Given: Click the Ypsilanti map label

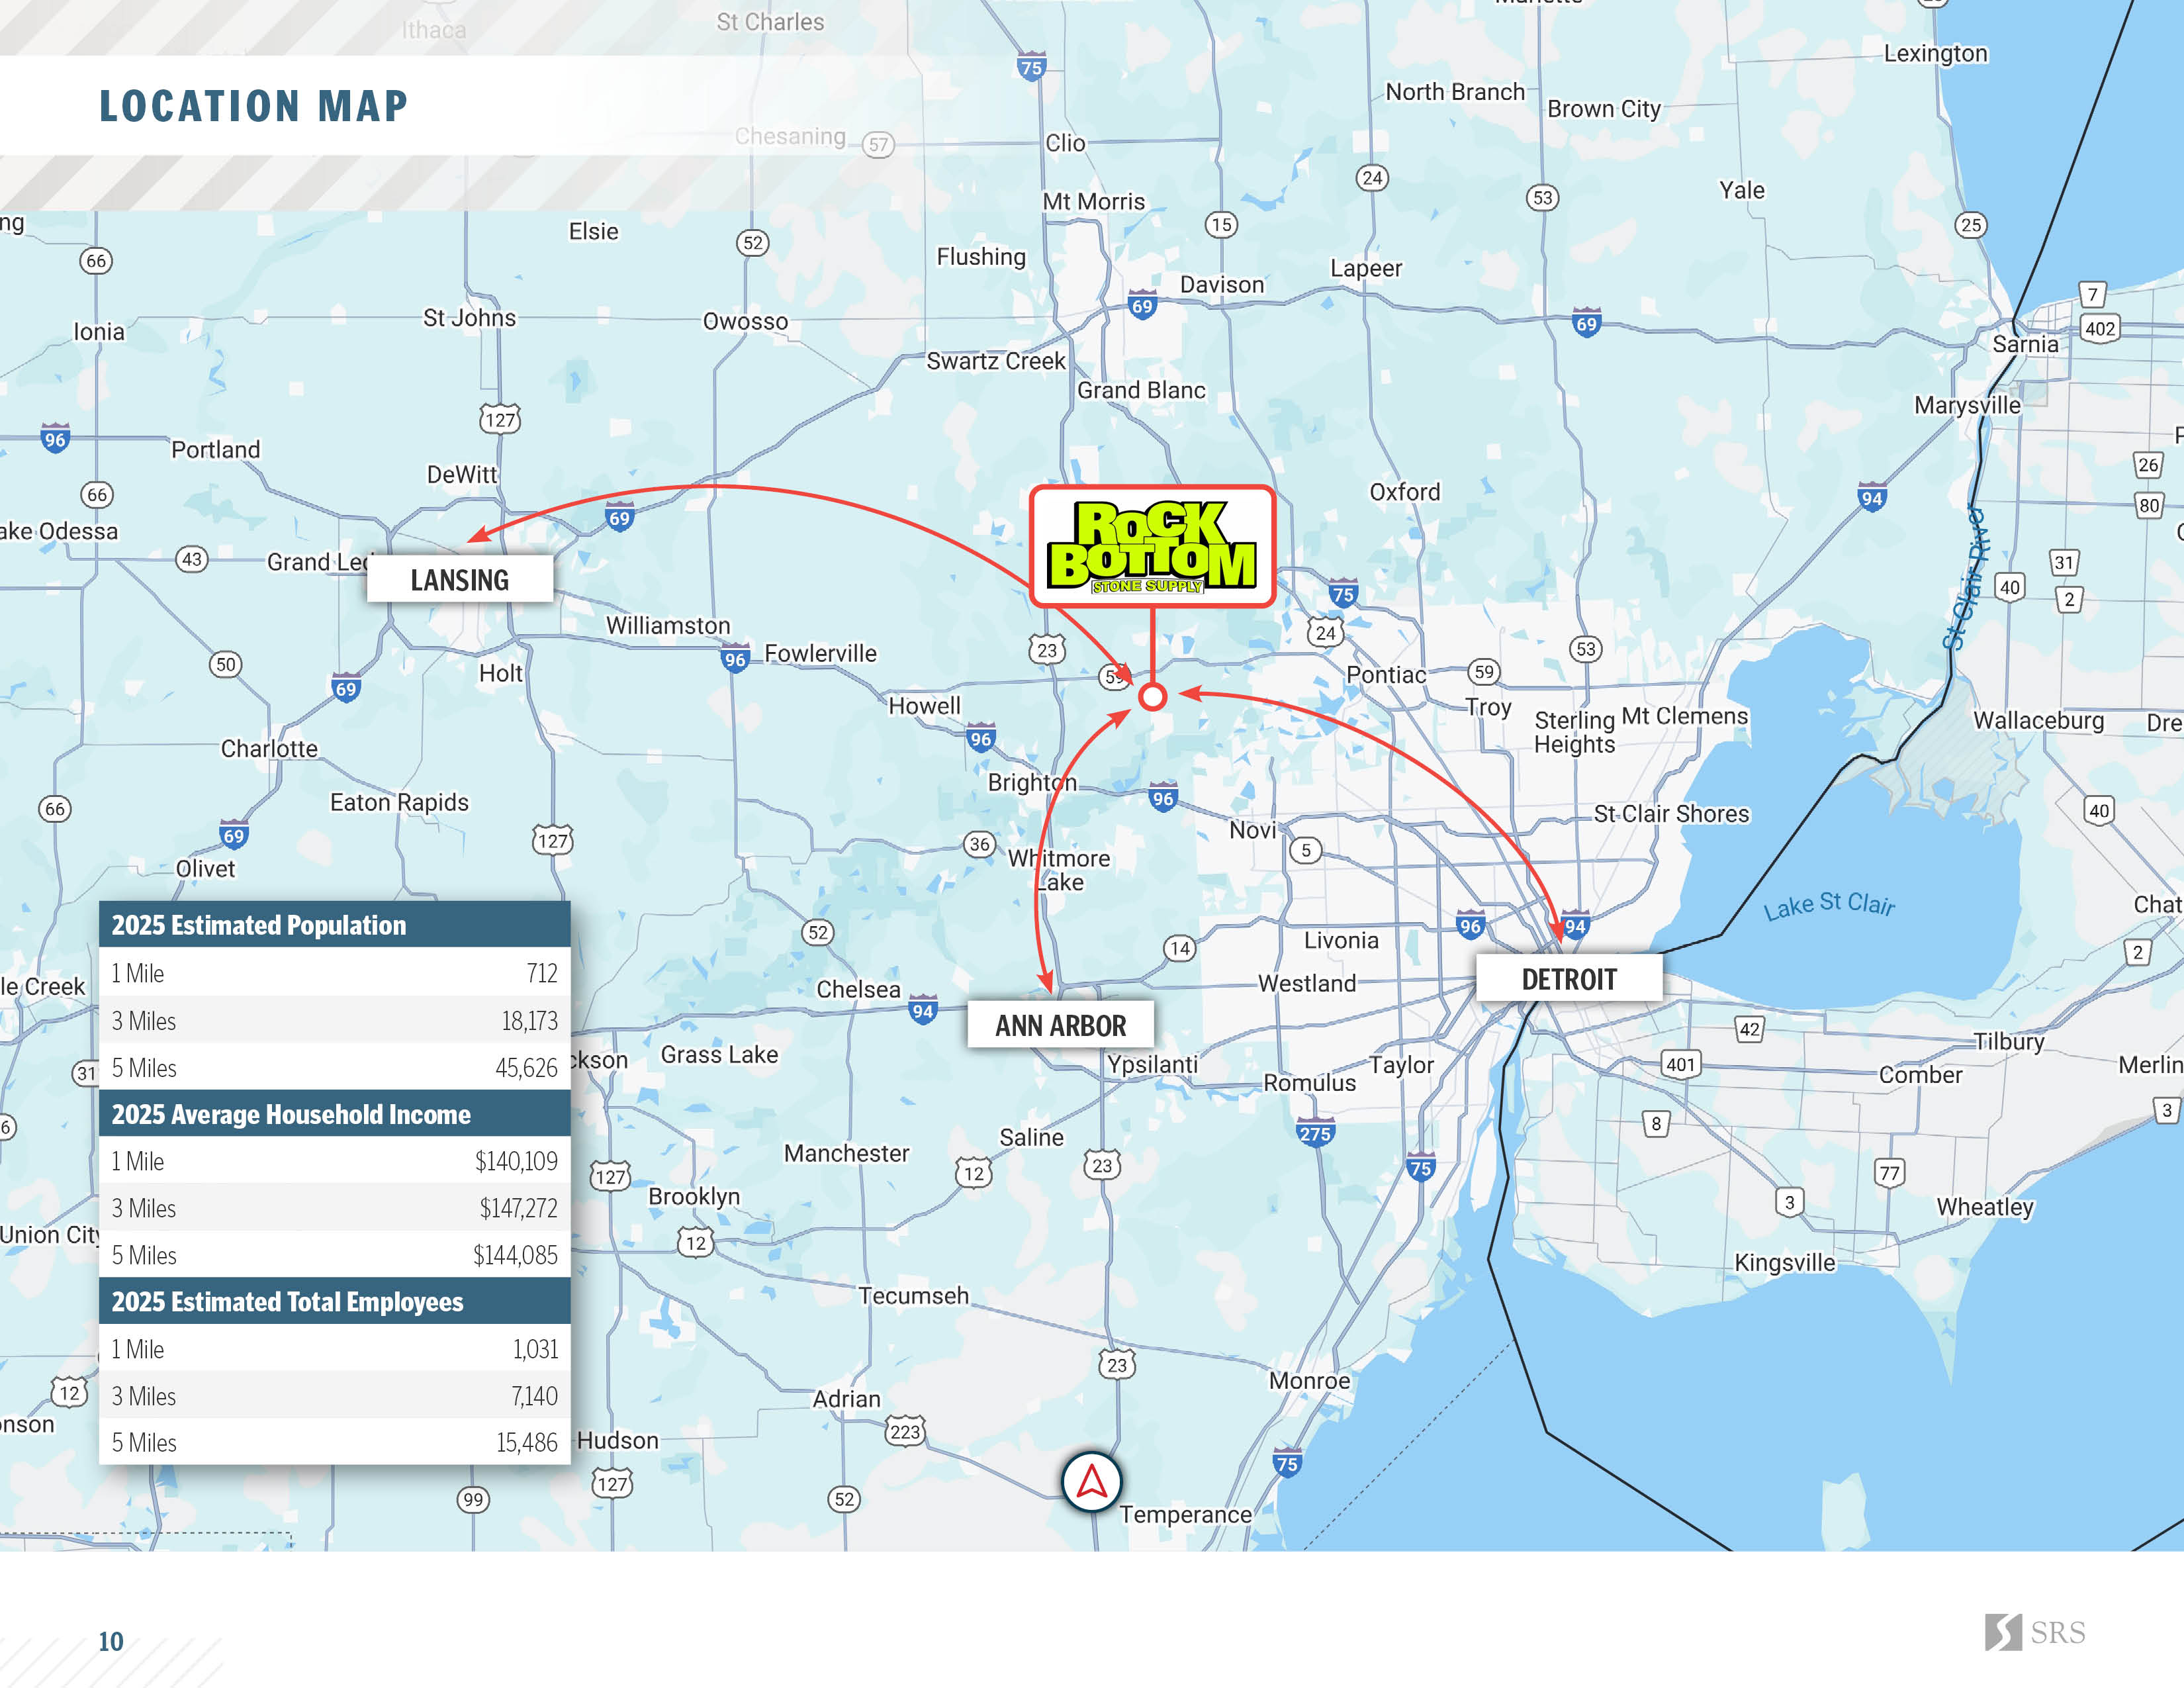Looking at the screenshot, I should click(x=1152, y=1065).
